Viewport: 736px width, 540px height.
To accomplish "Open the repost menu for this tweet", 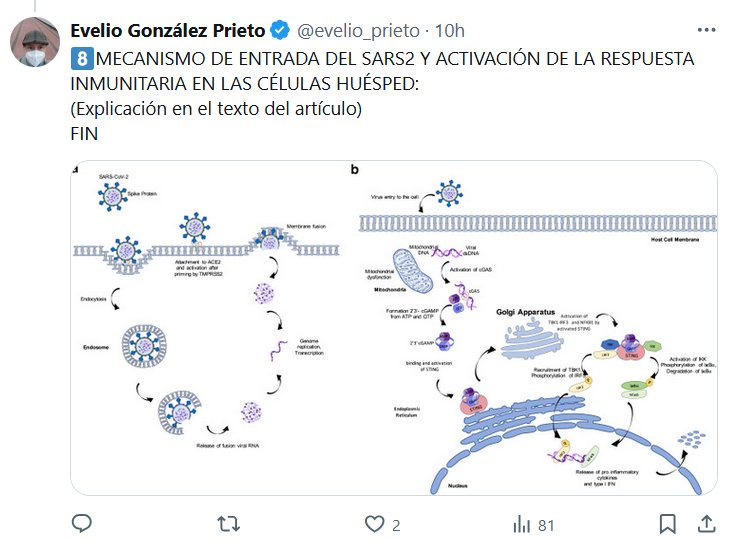I will point(229,523).
